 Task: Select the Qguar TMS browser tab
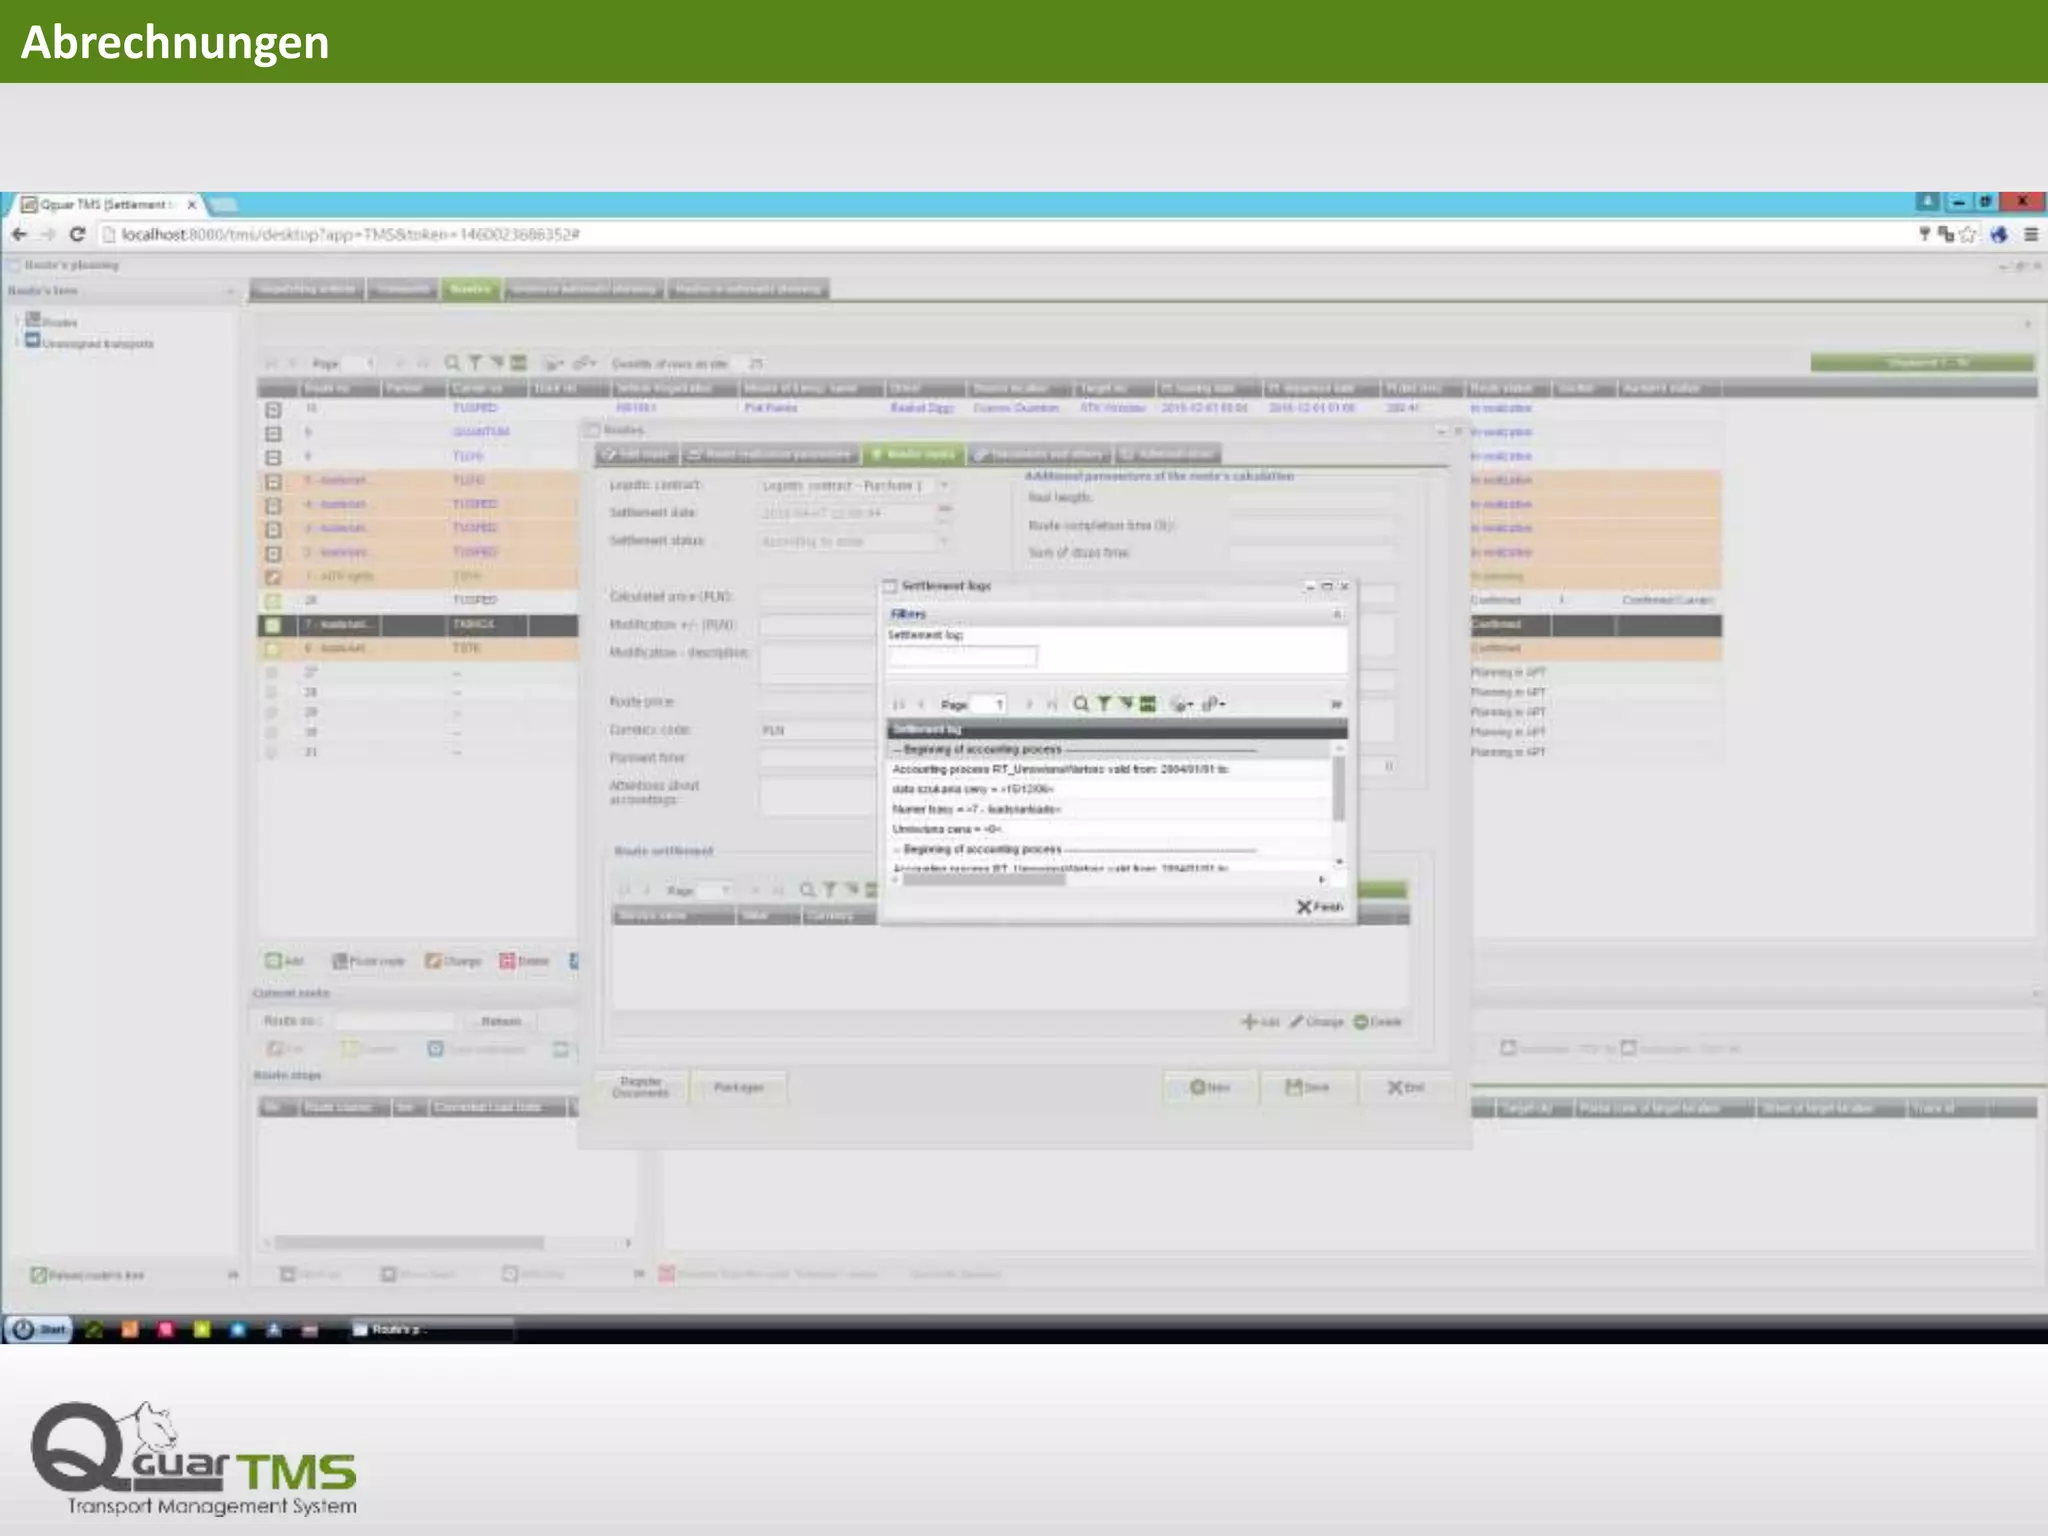pyautogui.click(x=105, y=204)
